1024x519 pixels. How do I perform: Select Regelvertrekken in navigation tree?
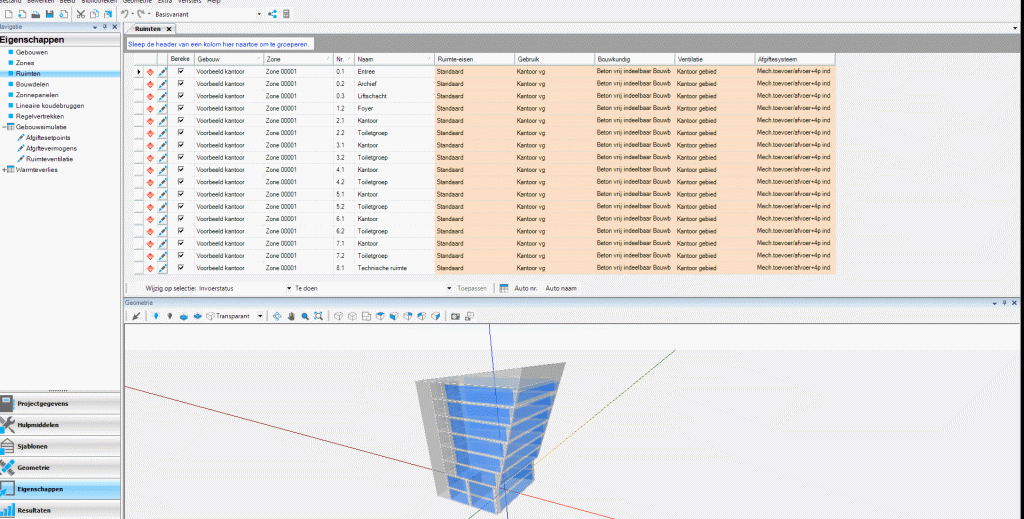pyautogui.click(x=40, y=116)
